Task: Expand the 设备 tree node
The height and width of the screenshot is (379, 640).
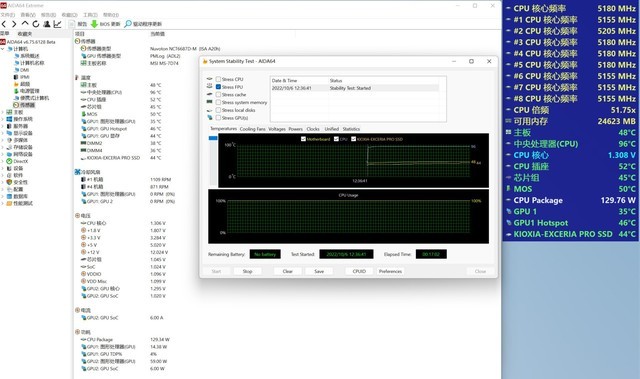Action: click(x=3, y=168)
